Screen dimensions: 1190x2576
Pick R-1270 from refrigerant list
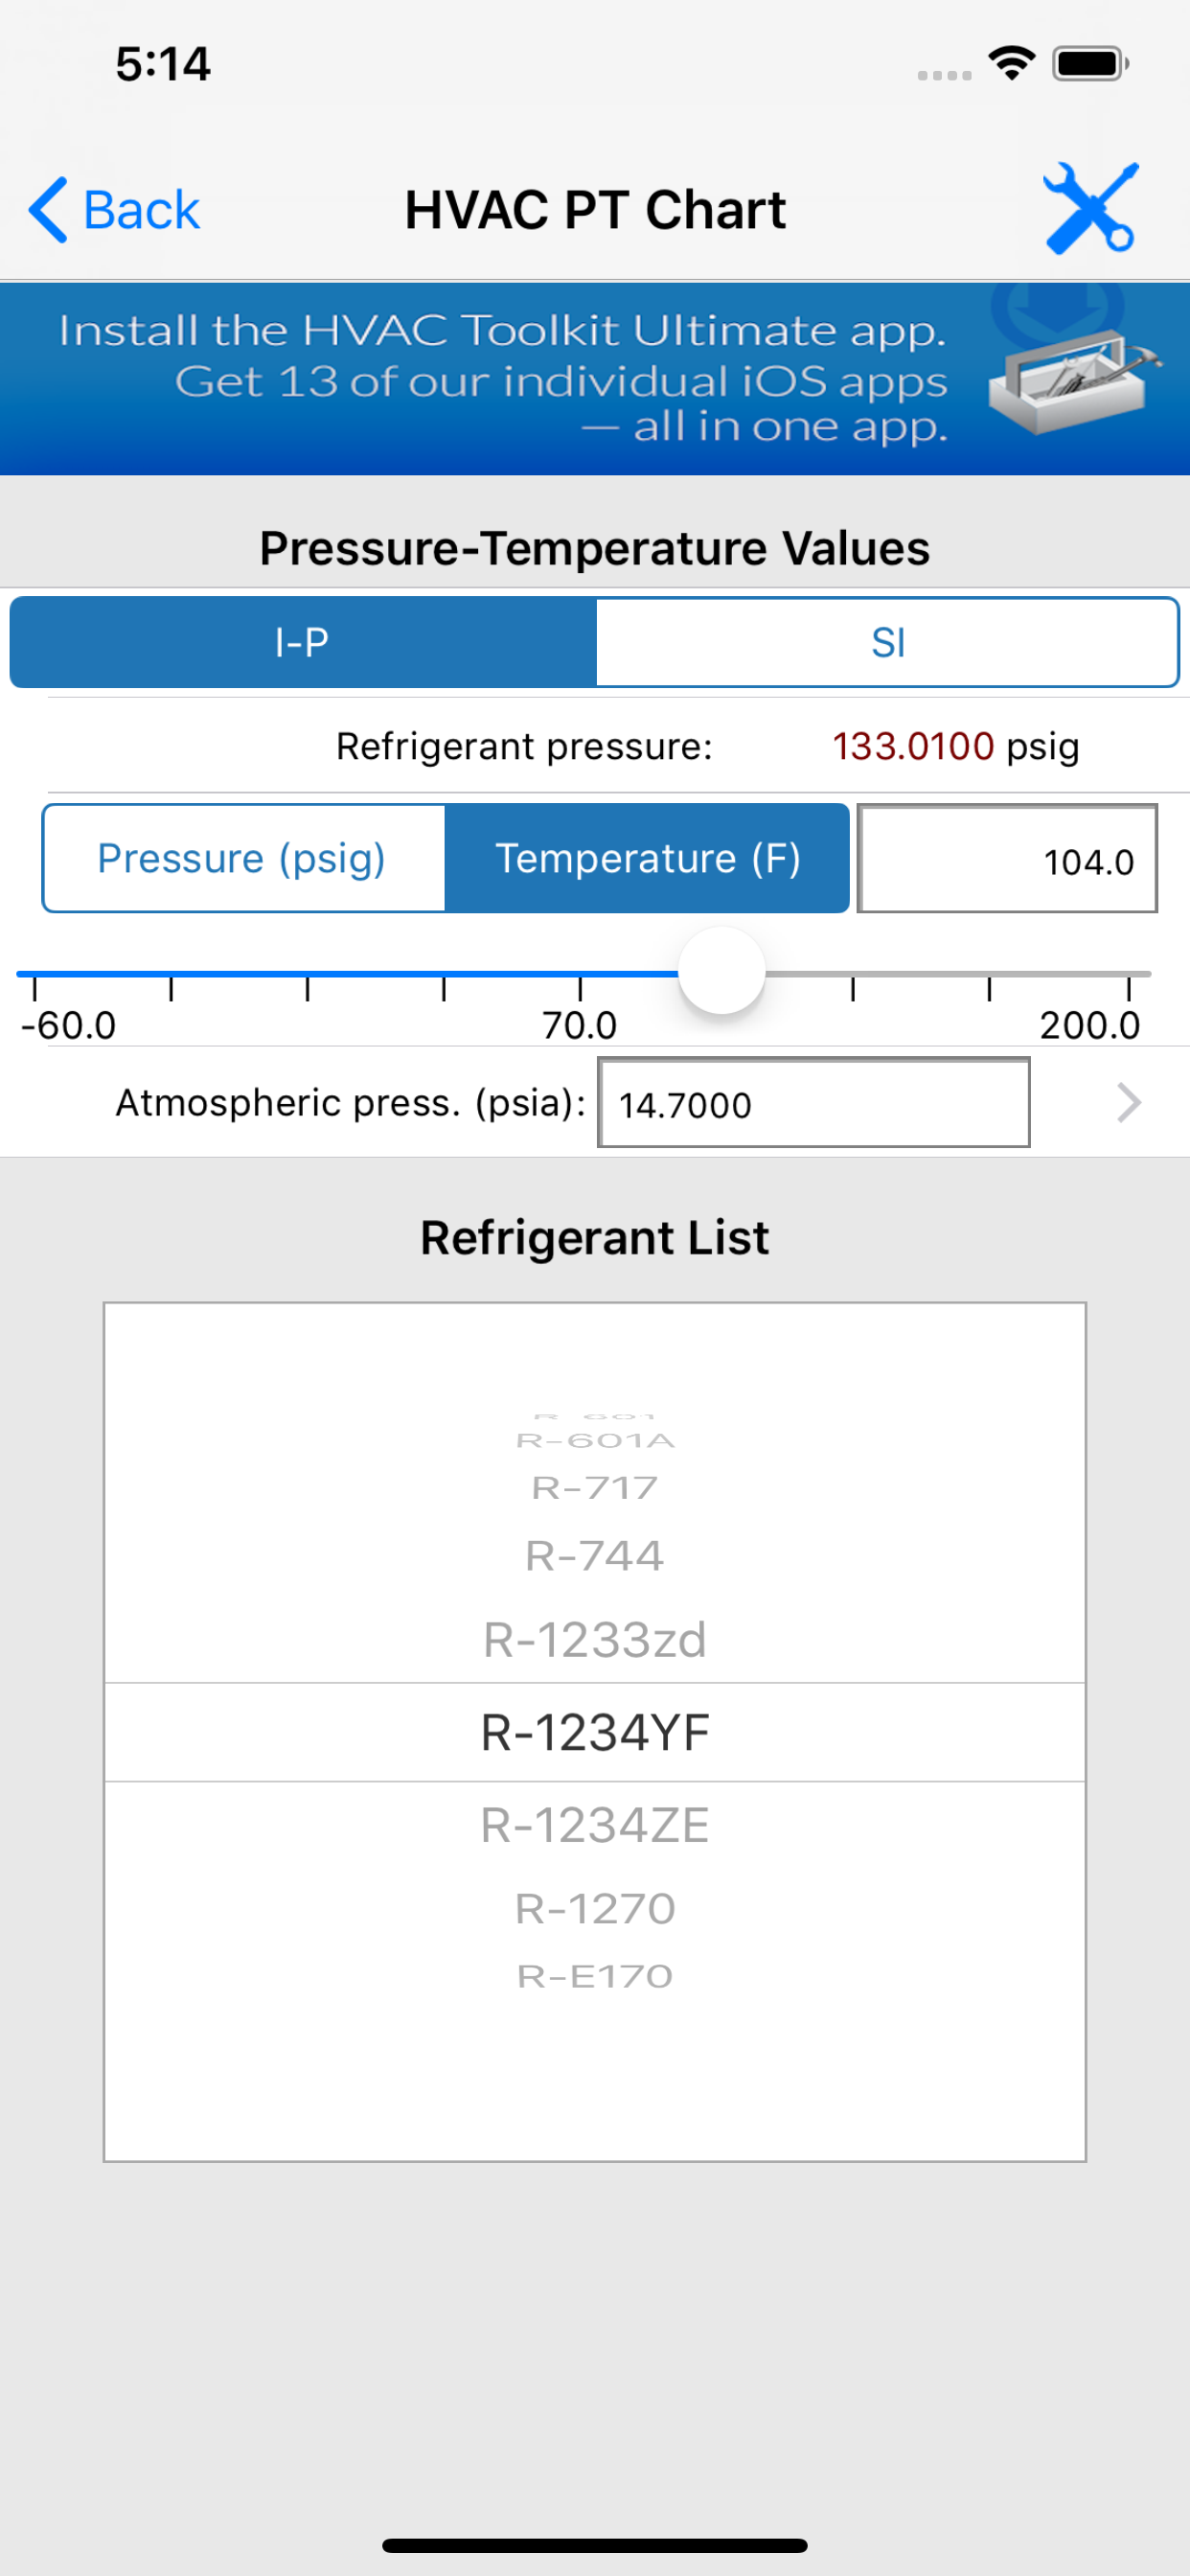point(595,1909)
